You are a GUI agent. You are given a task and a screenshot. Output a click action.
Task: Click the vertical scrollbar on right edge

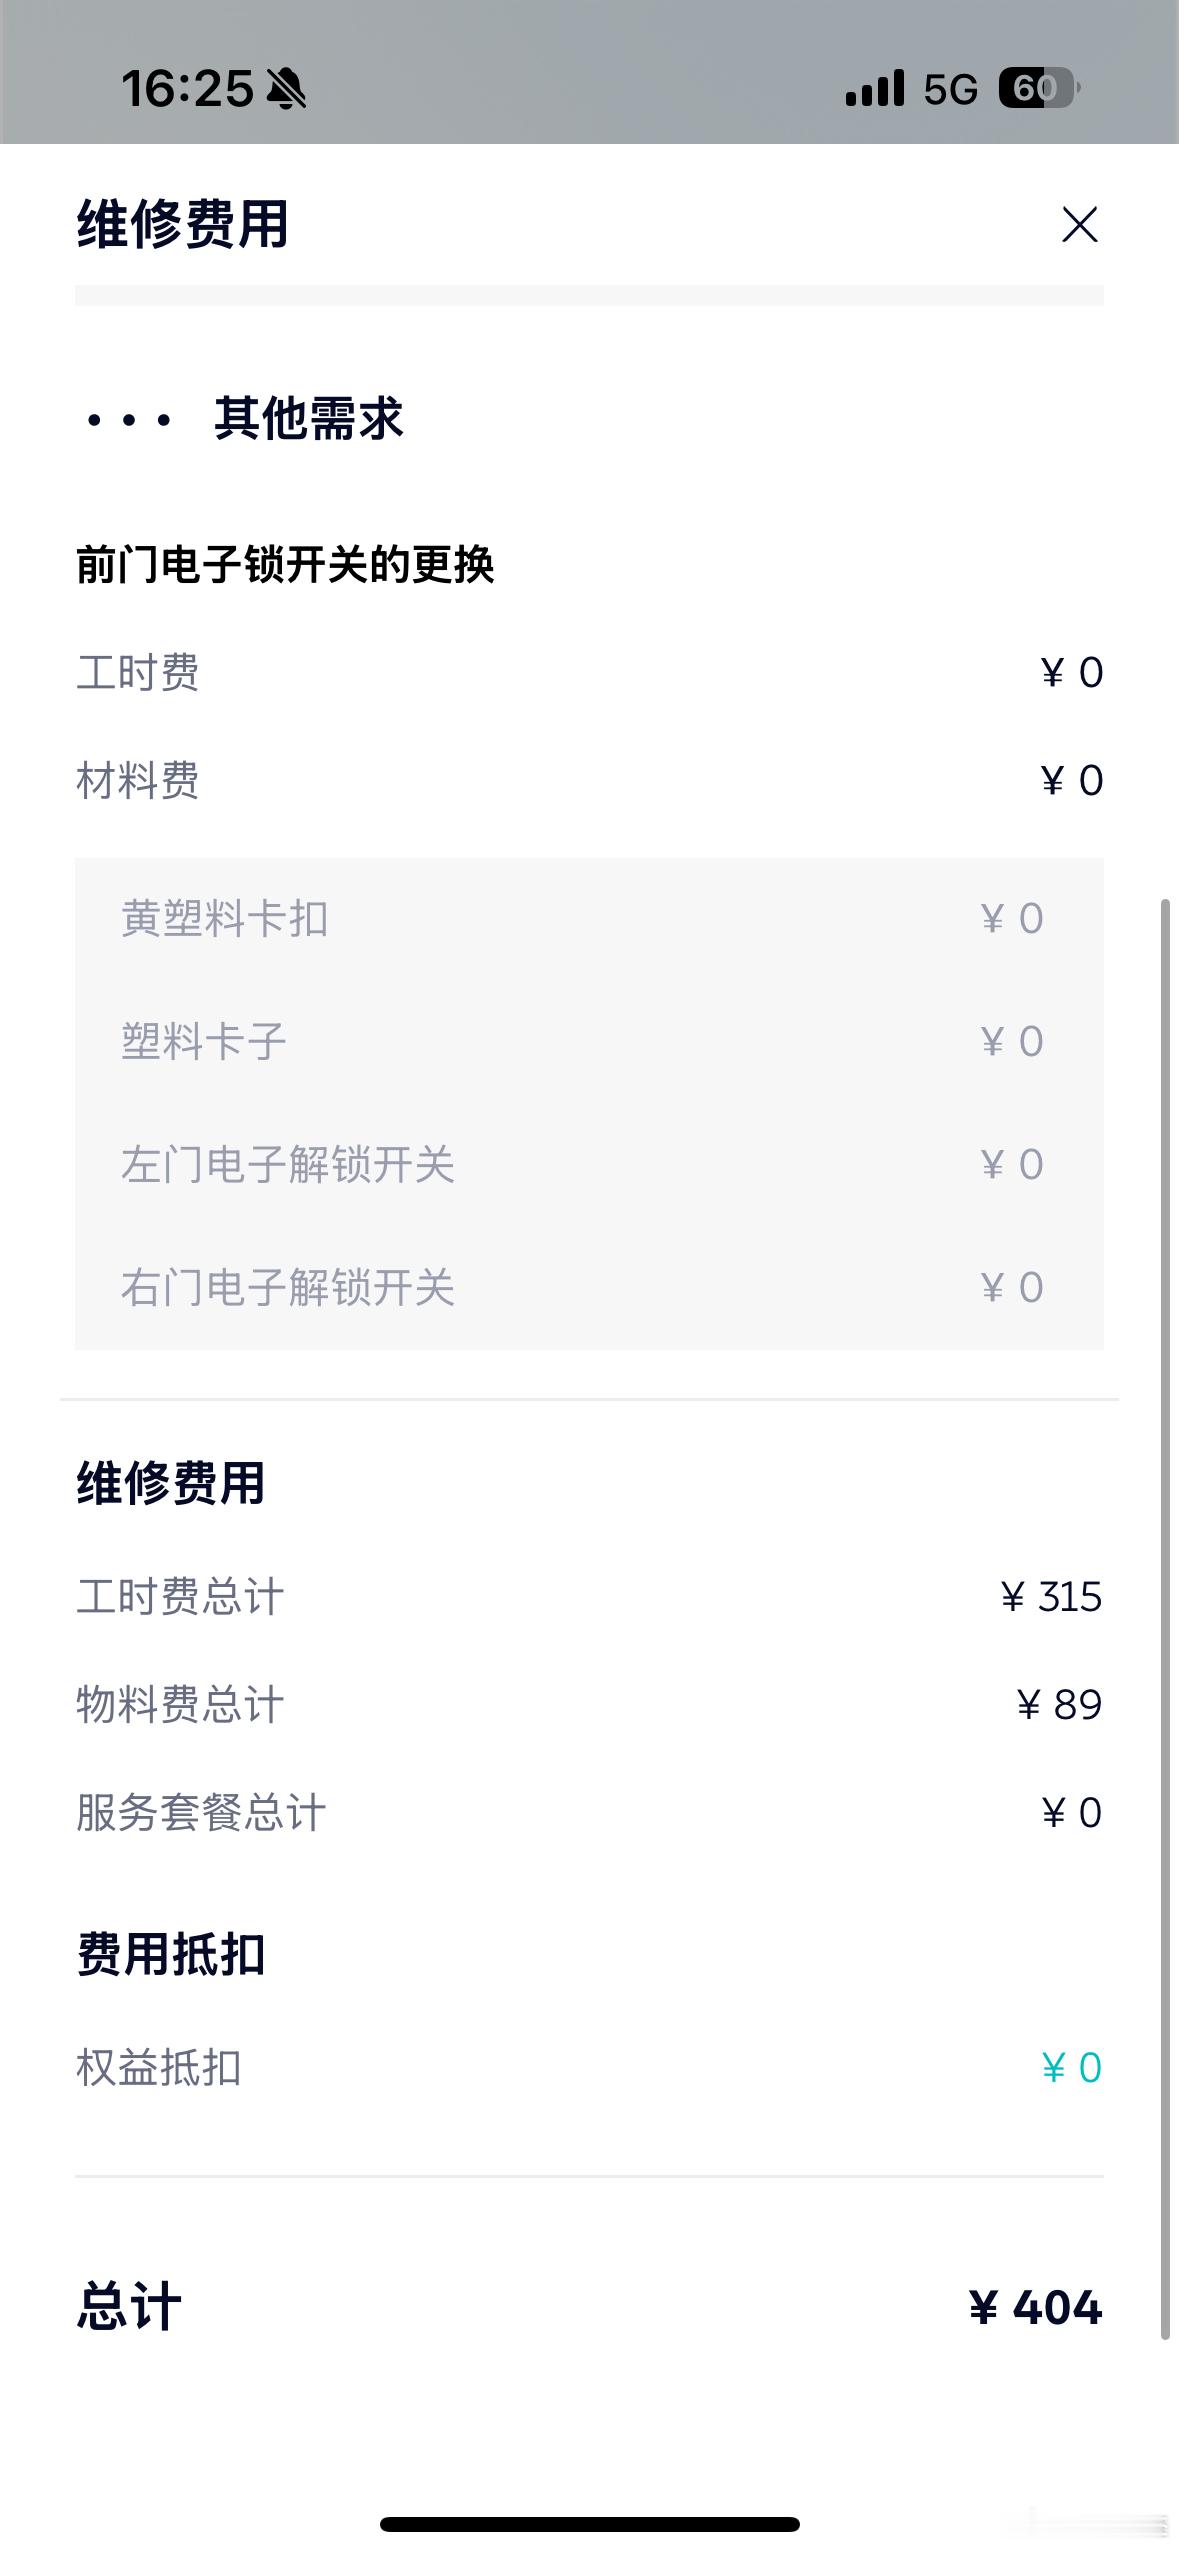coord(1164,1620)
